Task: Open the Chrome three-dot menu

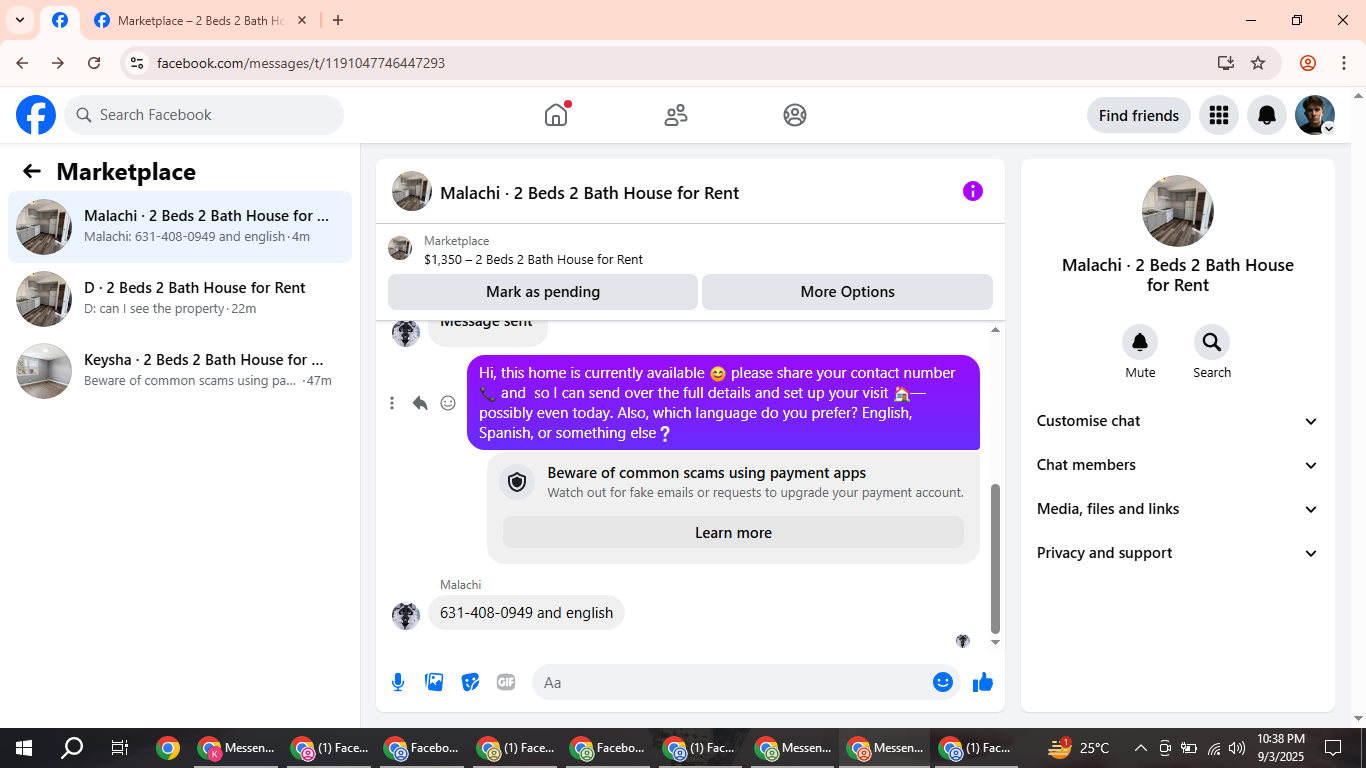Action: (x=1344, y=63)
